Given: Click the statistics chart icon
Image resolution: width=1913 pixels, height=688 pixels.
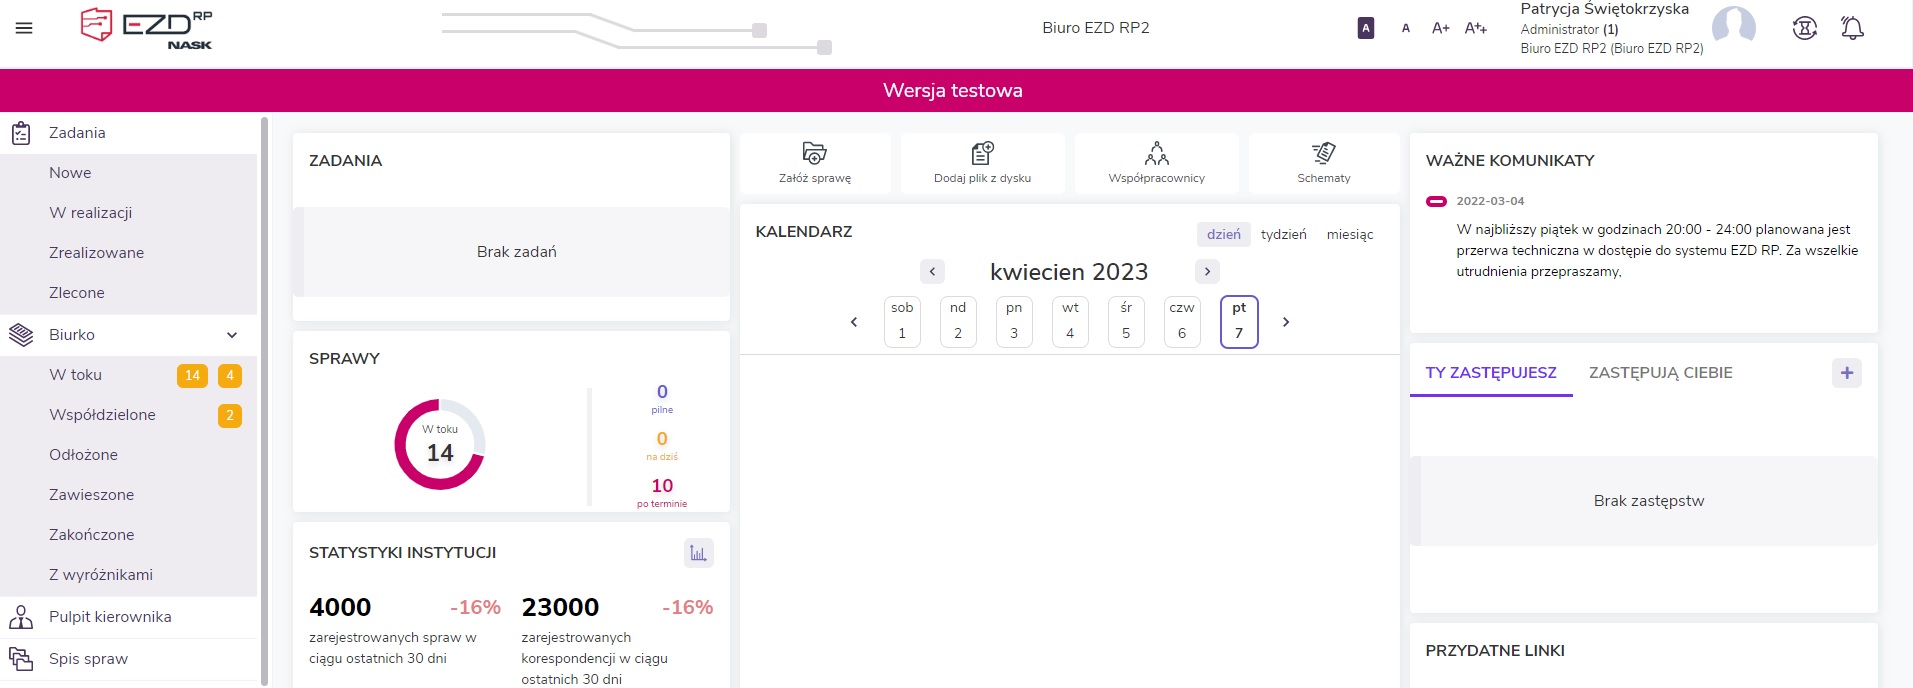Looking at the screenshot, I should [698, 553].
